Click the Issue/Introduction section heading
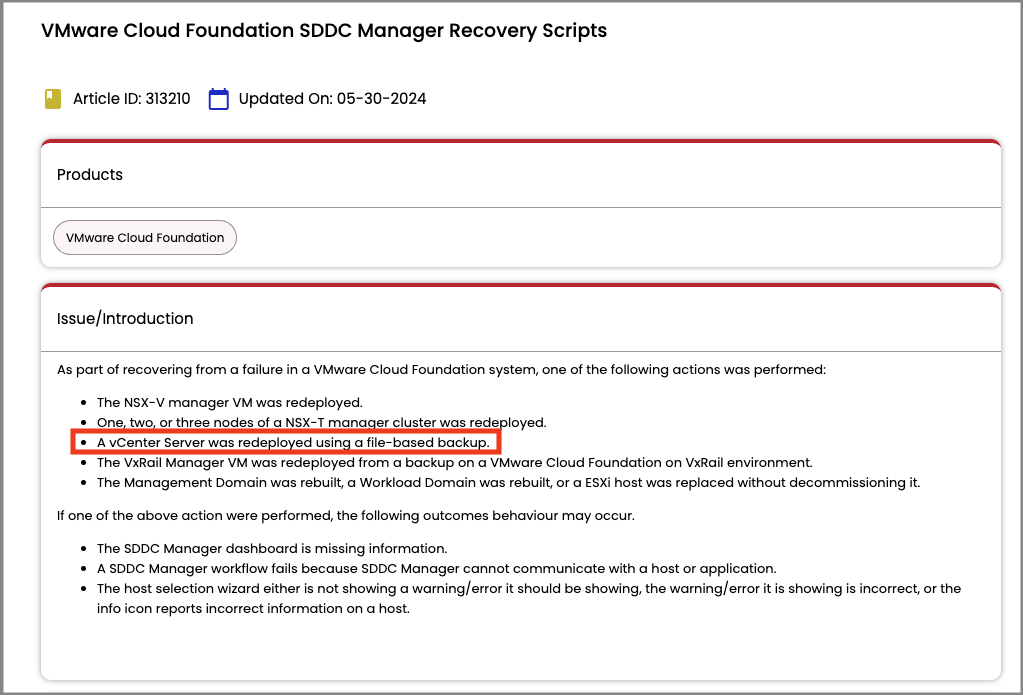Viewport: 1023px width, 695px height. tap(125, 318)
